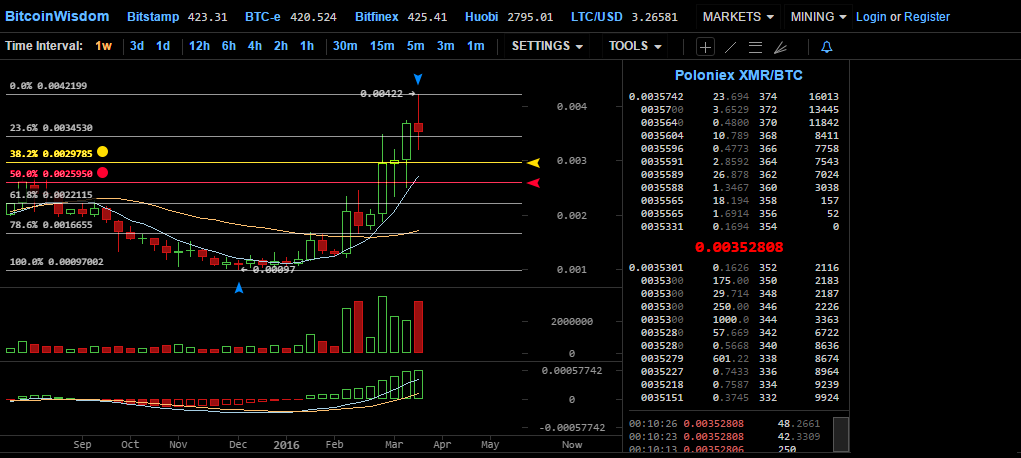Expand the MINING menu
The image size is (1021, 458).
(819, 17)
